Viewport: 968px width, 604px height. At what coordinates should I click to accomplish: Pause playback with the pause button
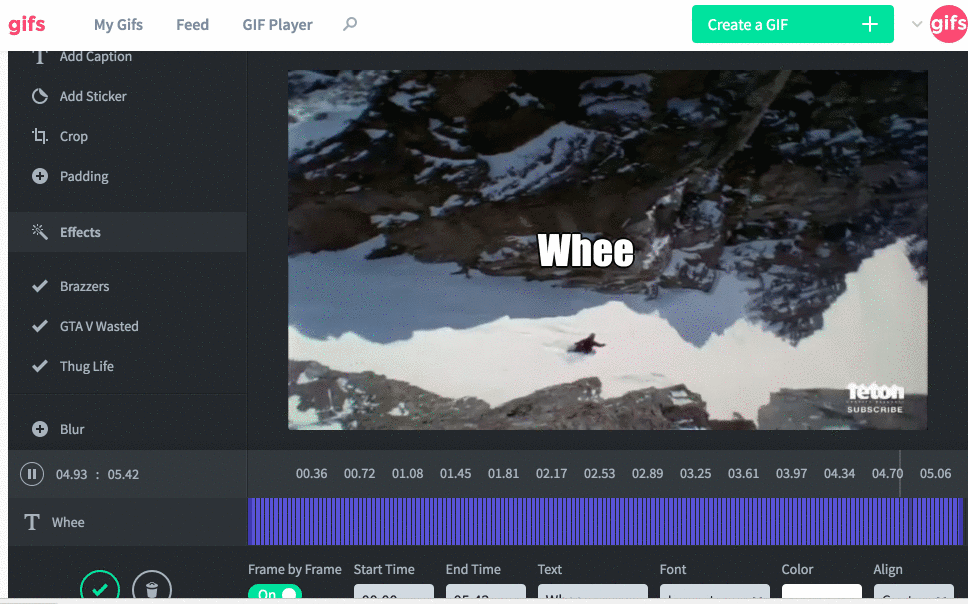(32, 475)
